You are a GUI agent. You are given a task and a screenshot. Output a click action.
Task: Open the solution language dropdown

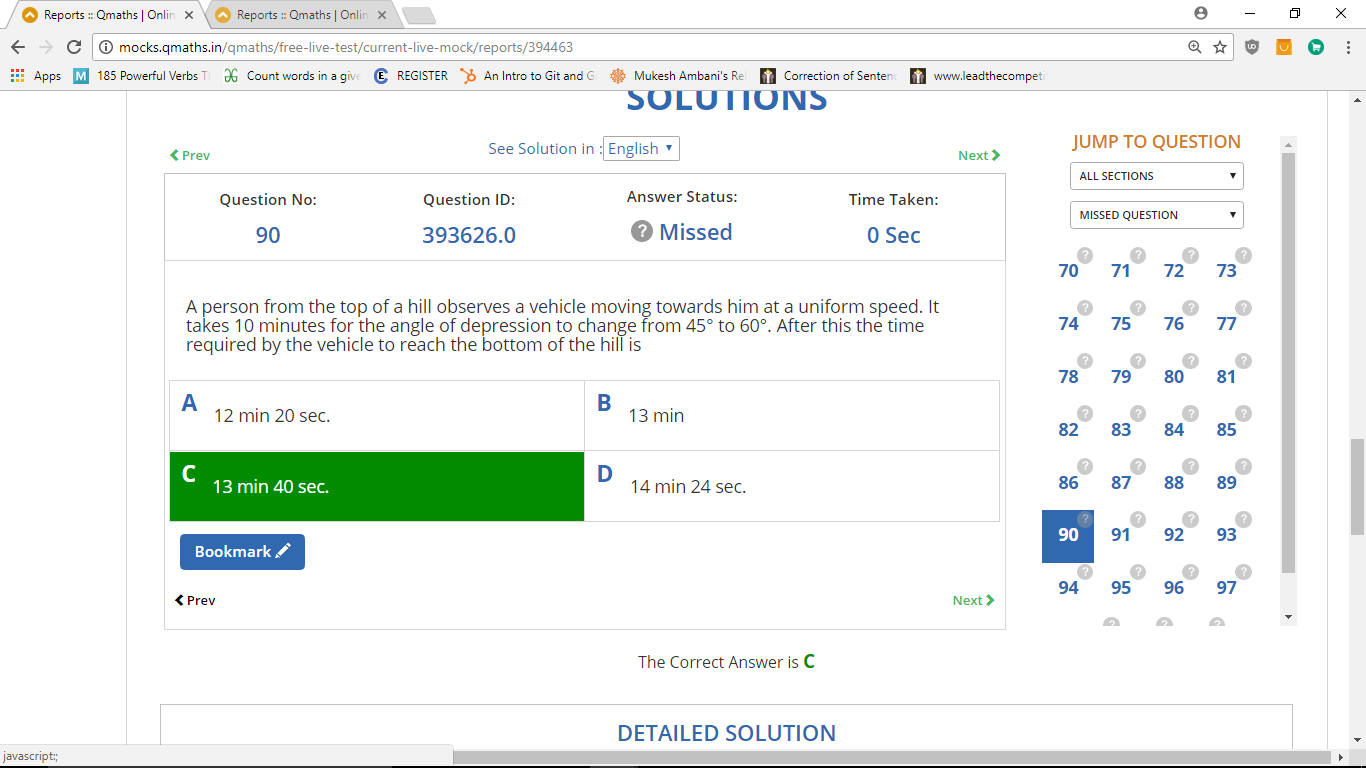tap(641, 149)
